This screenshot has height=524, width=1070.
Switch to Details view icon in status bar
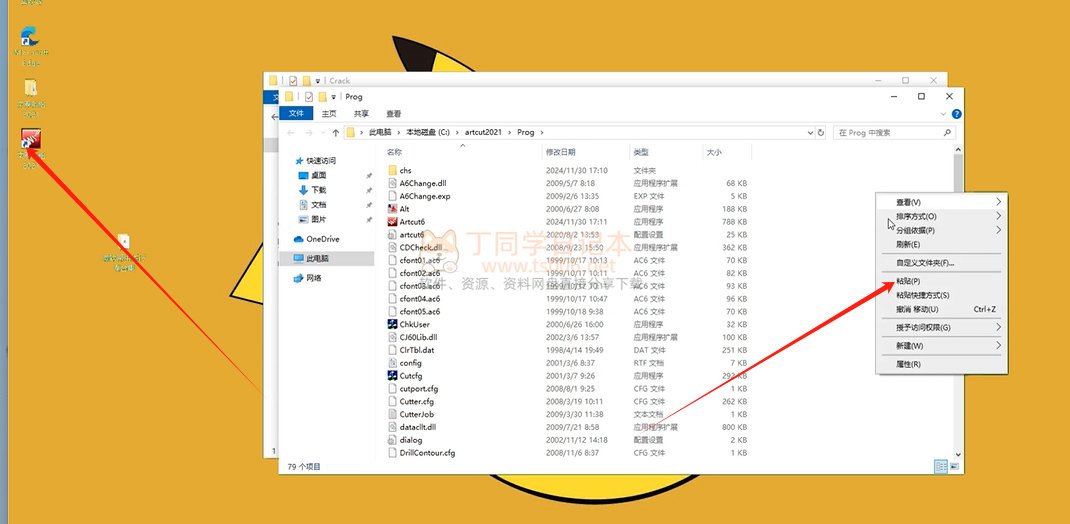pyautogui.click(x=941, y=467)
